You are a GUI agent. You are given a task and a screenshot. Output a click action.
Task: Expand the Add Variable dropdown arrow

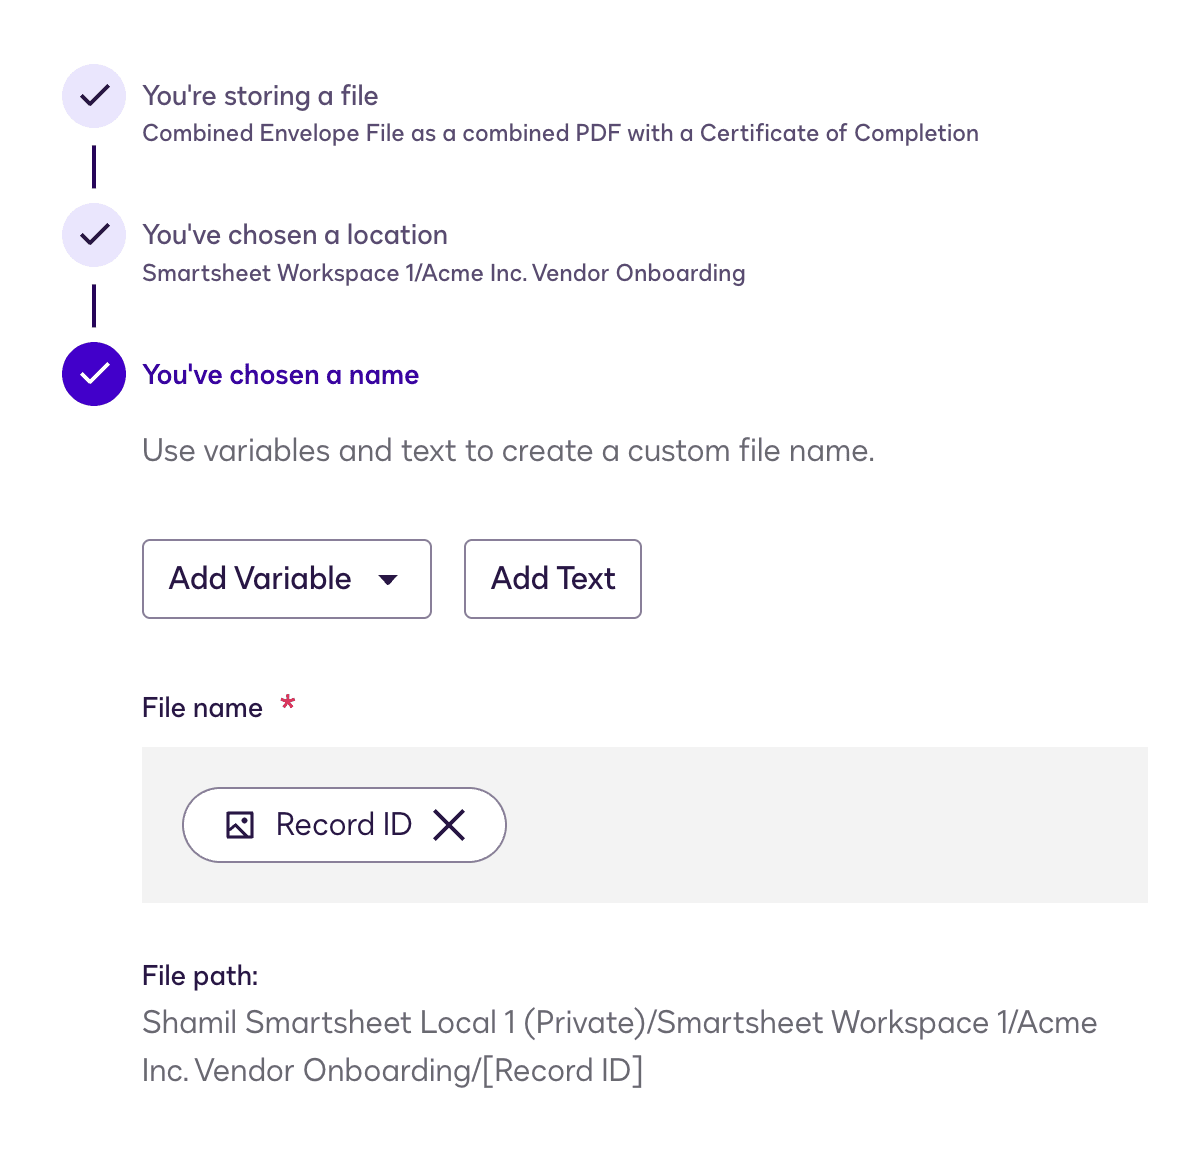click(x=389, y=579)
